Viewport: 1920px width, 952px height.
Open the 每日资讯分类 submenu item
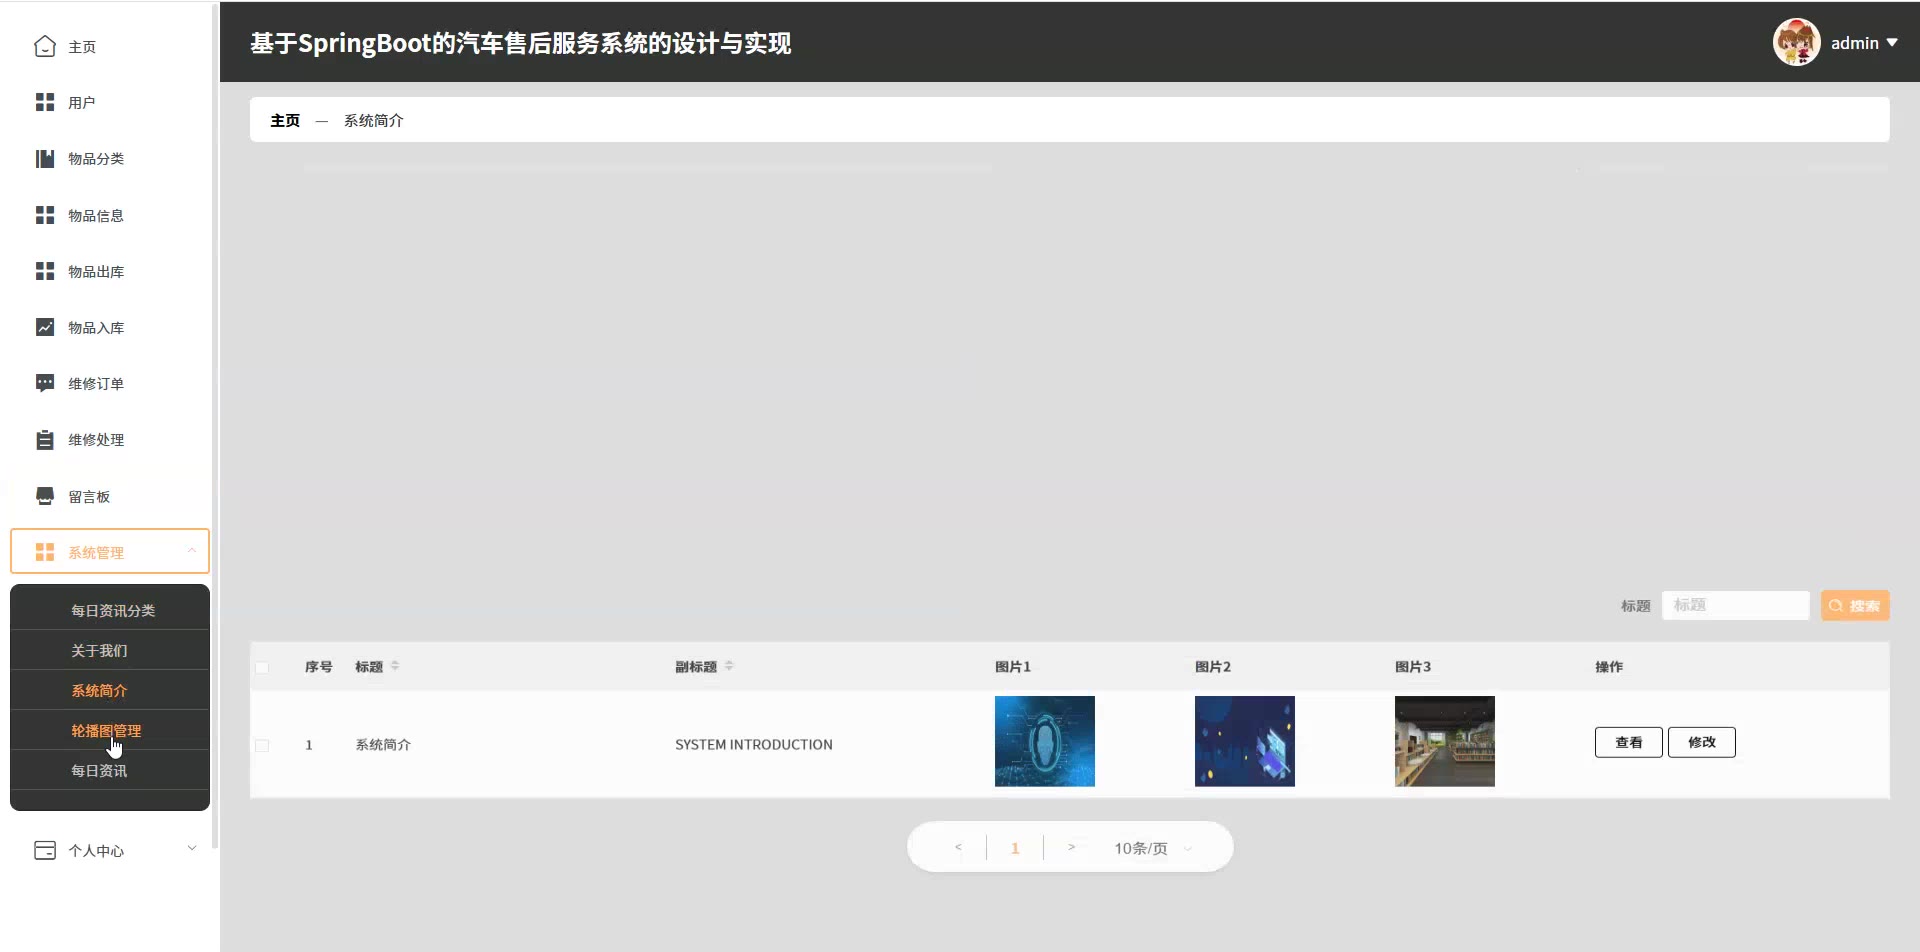click(113, 611)
